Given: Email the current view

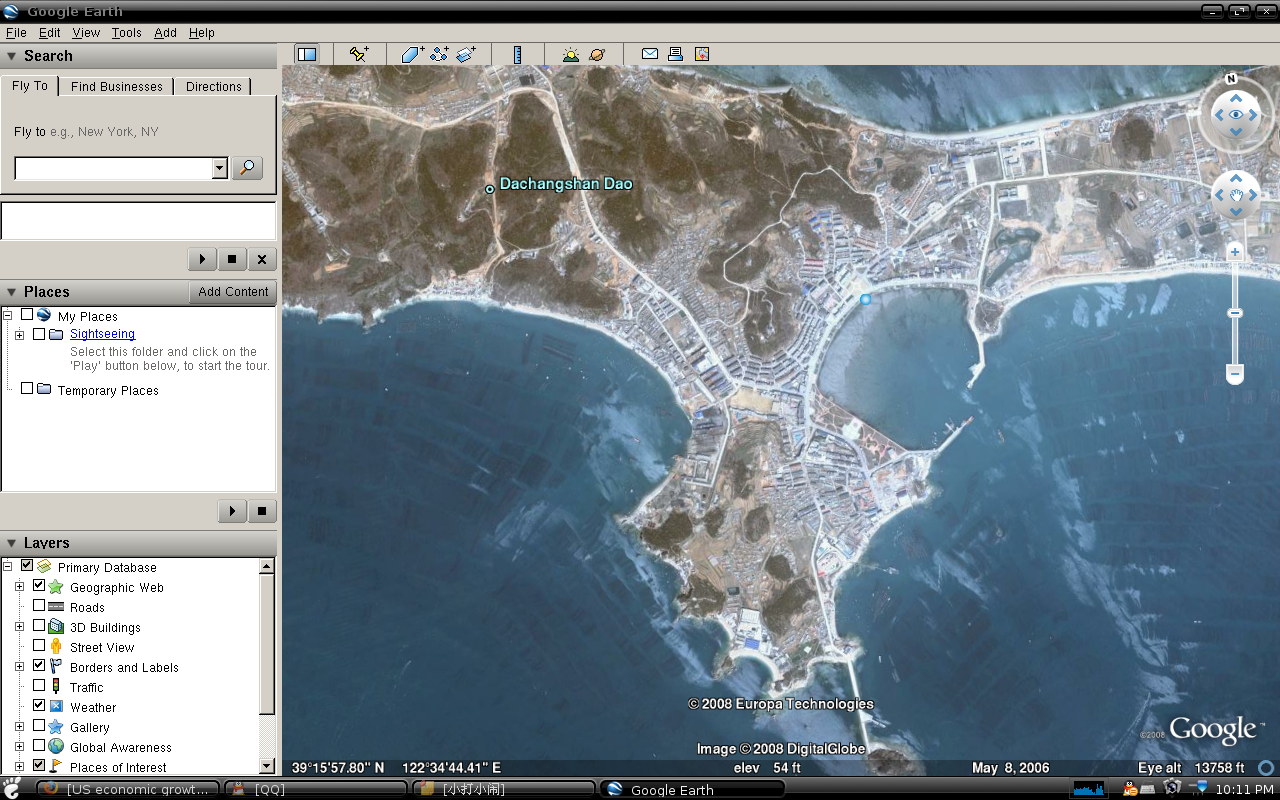Looking at the screenshot, I should coord(650,54).
